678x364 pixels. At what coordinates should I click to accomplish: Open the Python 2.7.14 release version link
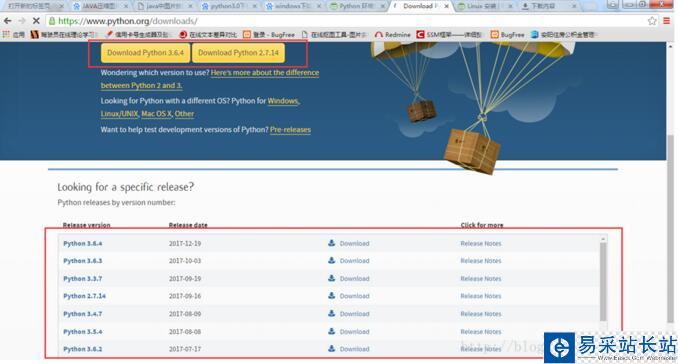click(x=84, y=296)
